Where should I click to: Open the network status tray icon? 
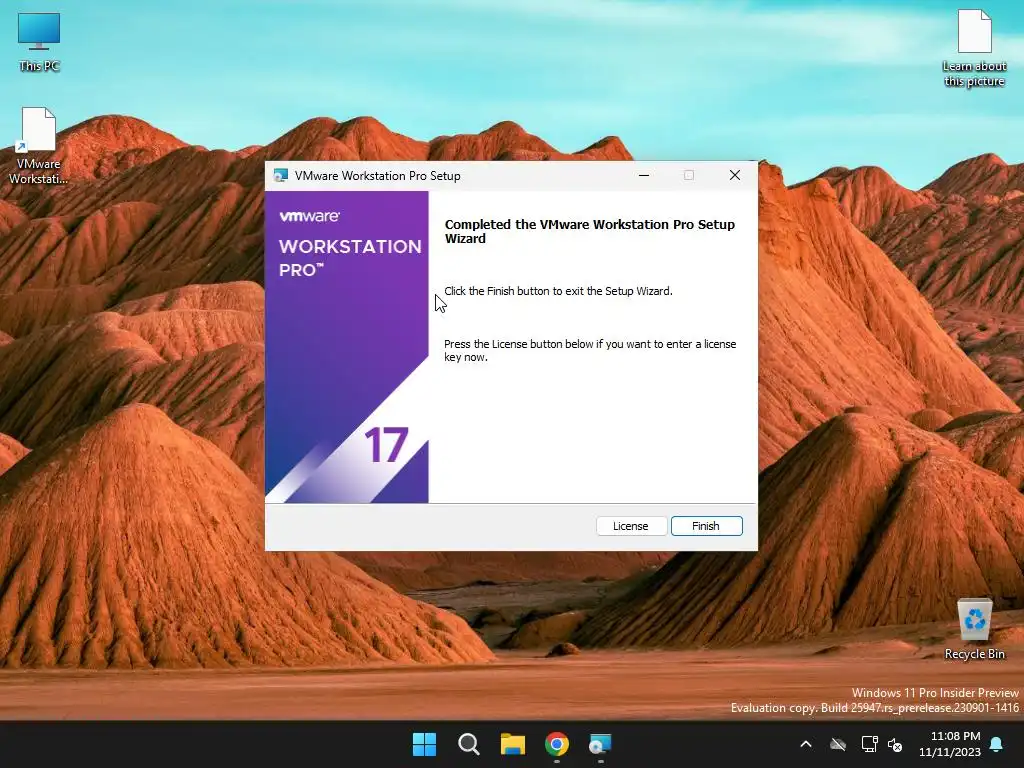coord(869,744)
